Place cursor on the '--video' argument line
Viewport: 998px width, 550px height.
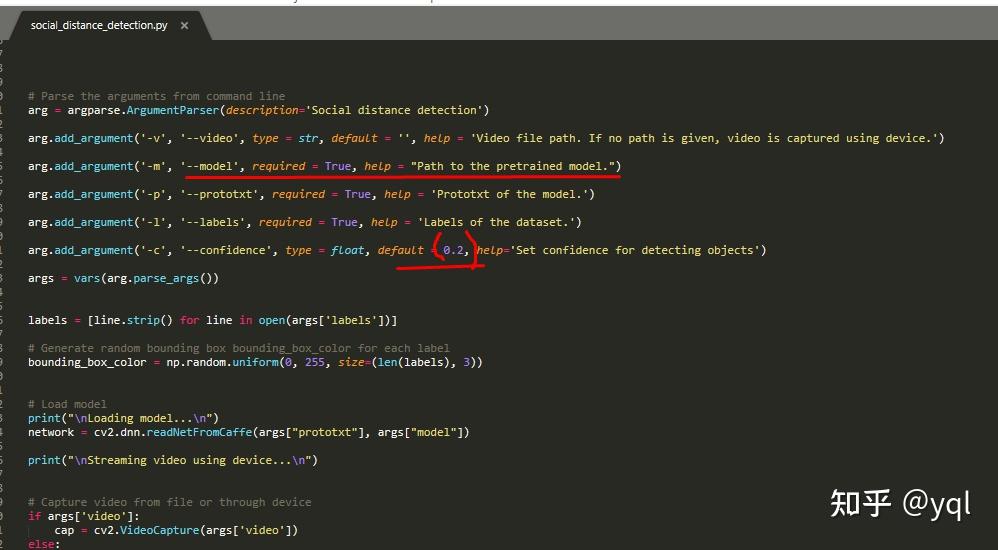coord(486,138)
